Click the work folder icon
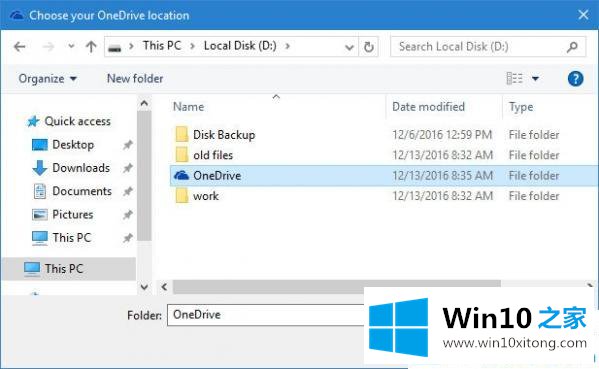This screenshot has width=599, height=369. point(182,196)
